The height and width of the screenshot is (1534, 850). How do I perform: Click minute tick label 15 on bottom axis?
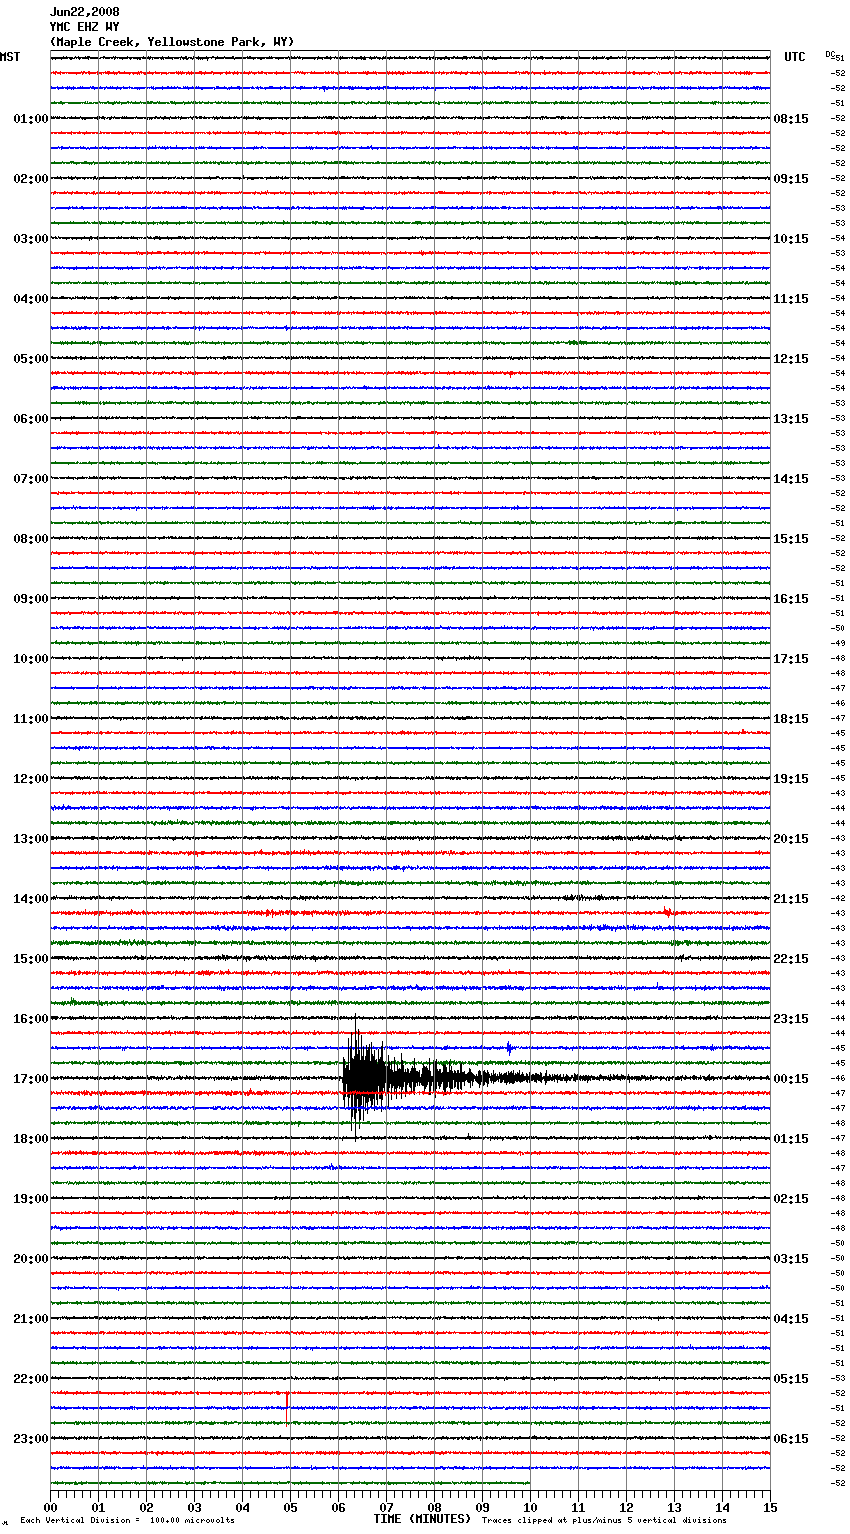(x=770, y=1507)
